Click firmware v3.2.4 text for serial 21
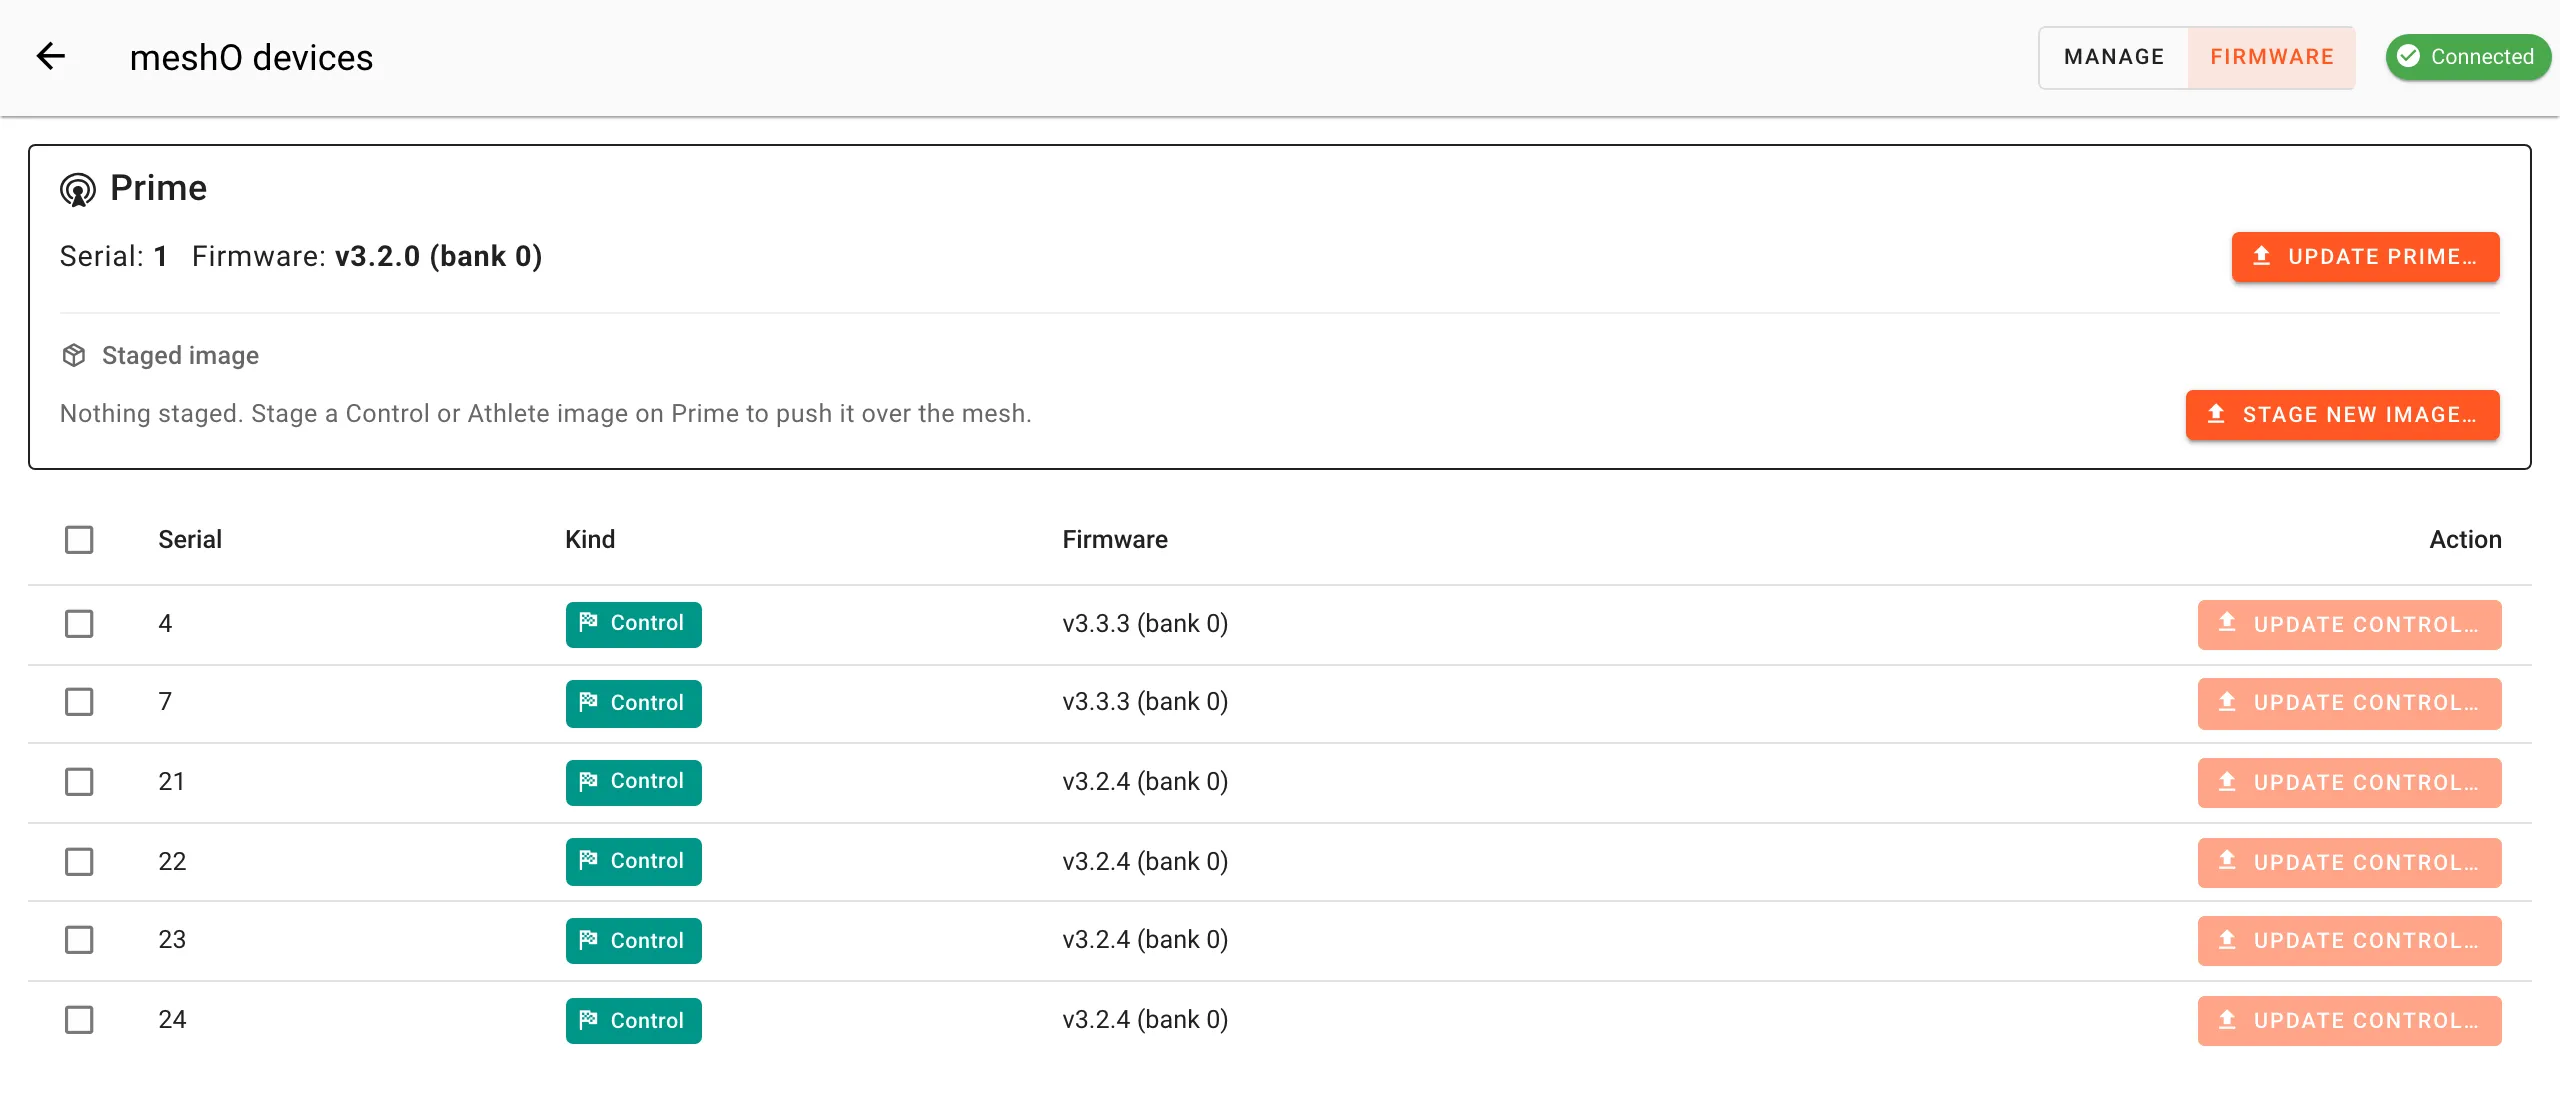 pyautogui.click(x=1145, y=782)
